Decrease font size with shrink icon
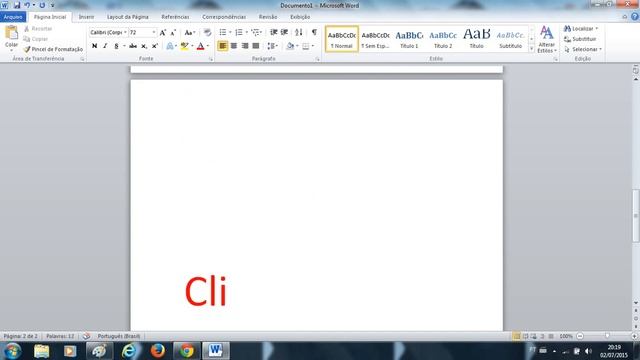The width and height of the screenshot is (640, 360). pyautogui.click(x=173, y=33)
